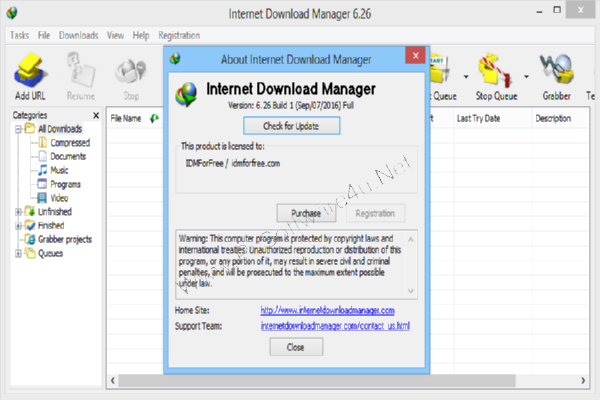Viewport: 600px width, 400px height.
Task: Click the Add URL toolbar icon
Action: [30, 77]
